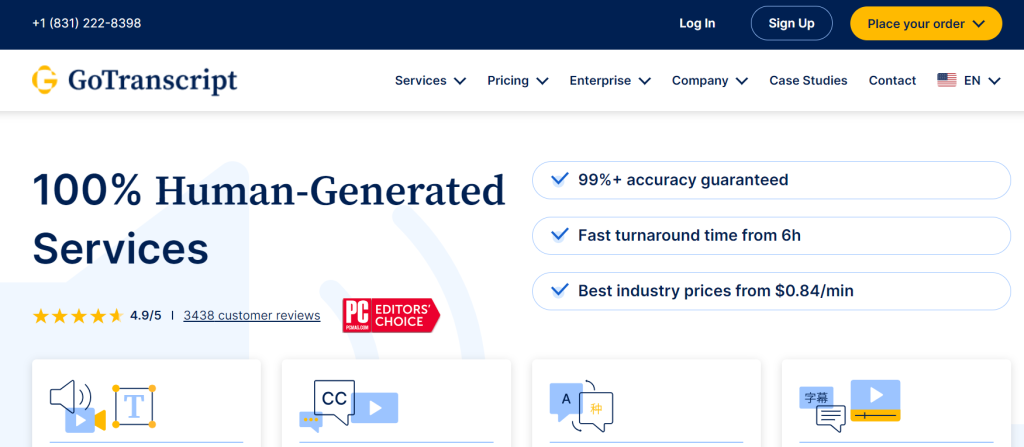1024x447 pixels.
Task: Click the 99%+ accuracy guaranteed checkmark
Action: click(x=560, y=180)
